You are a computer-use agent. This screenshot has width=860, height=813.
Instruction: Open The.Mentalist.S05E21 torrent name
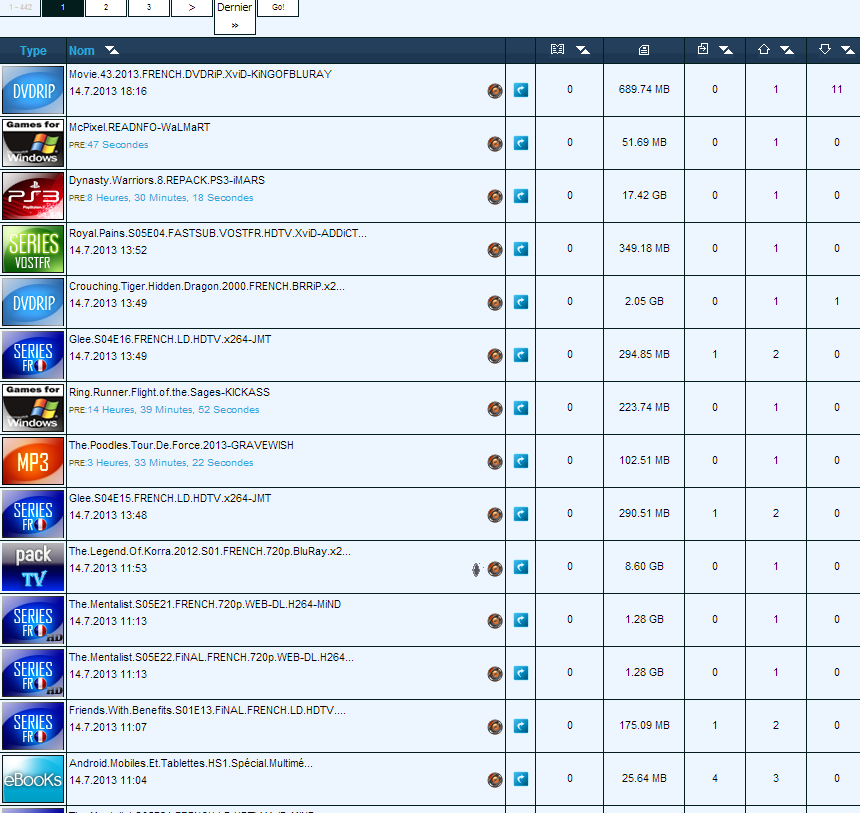(205, 605)
